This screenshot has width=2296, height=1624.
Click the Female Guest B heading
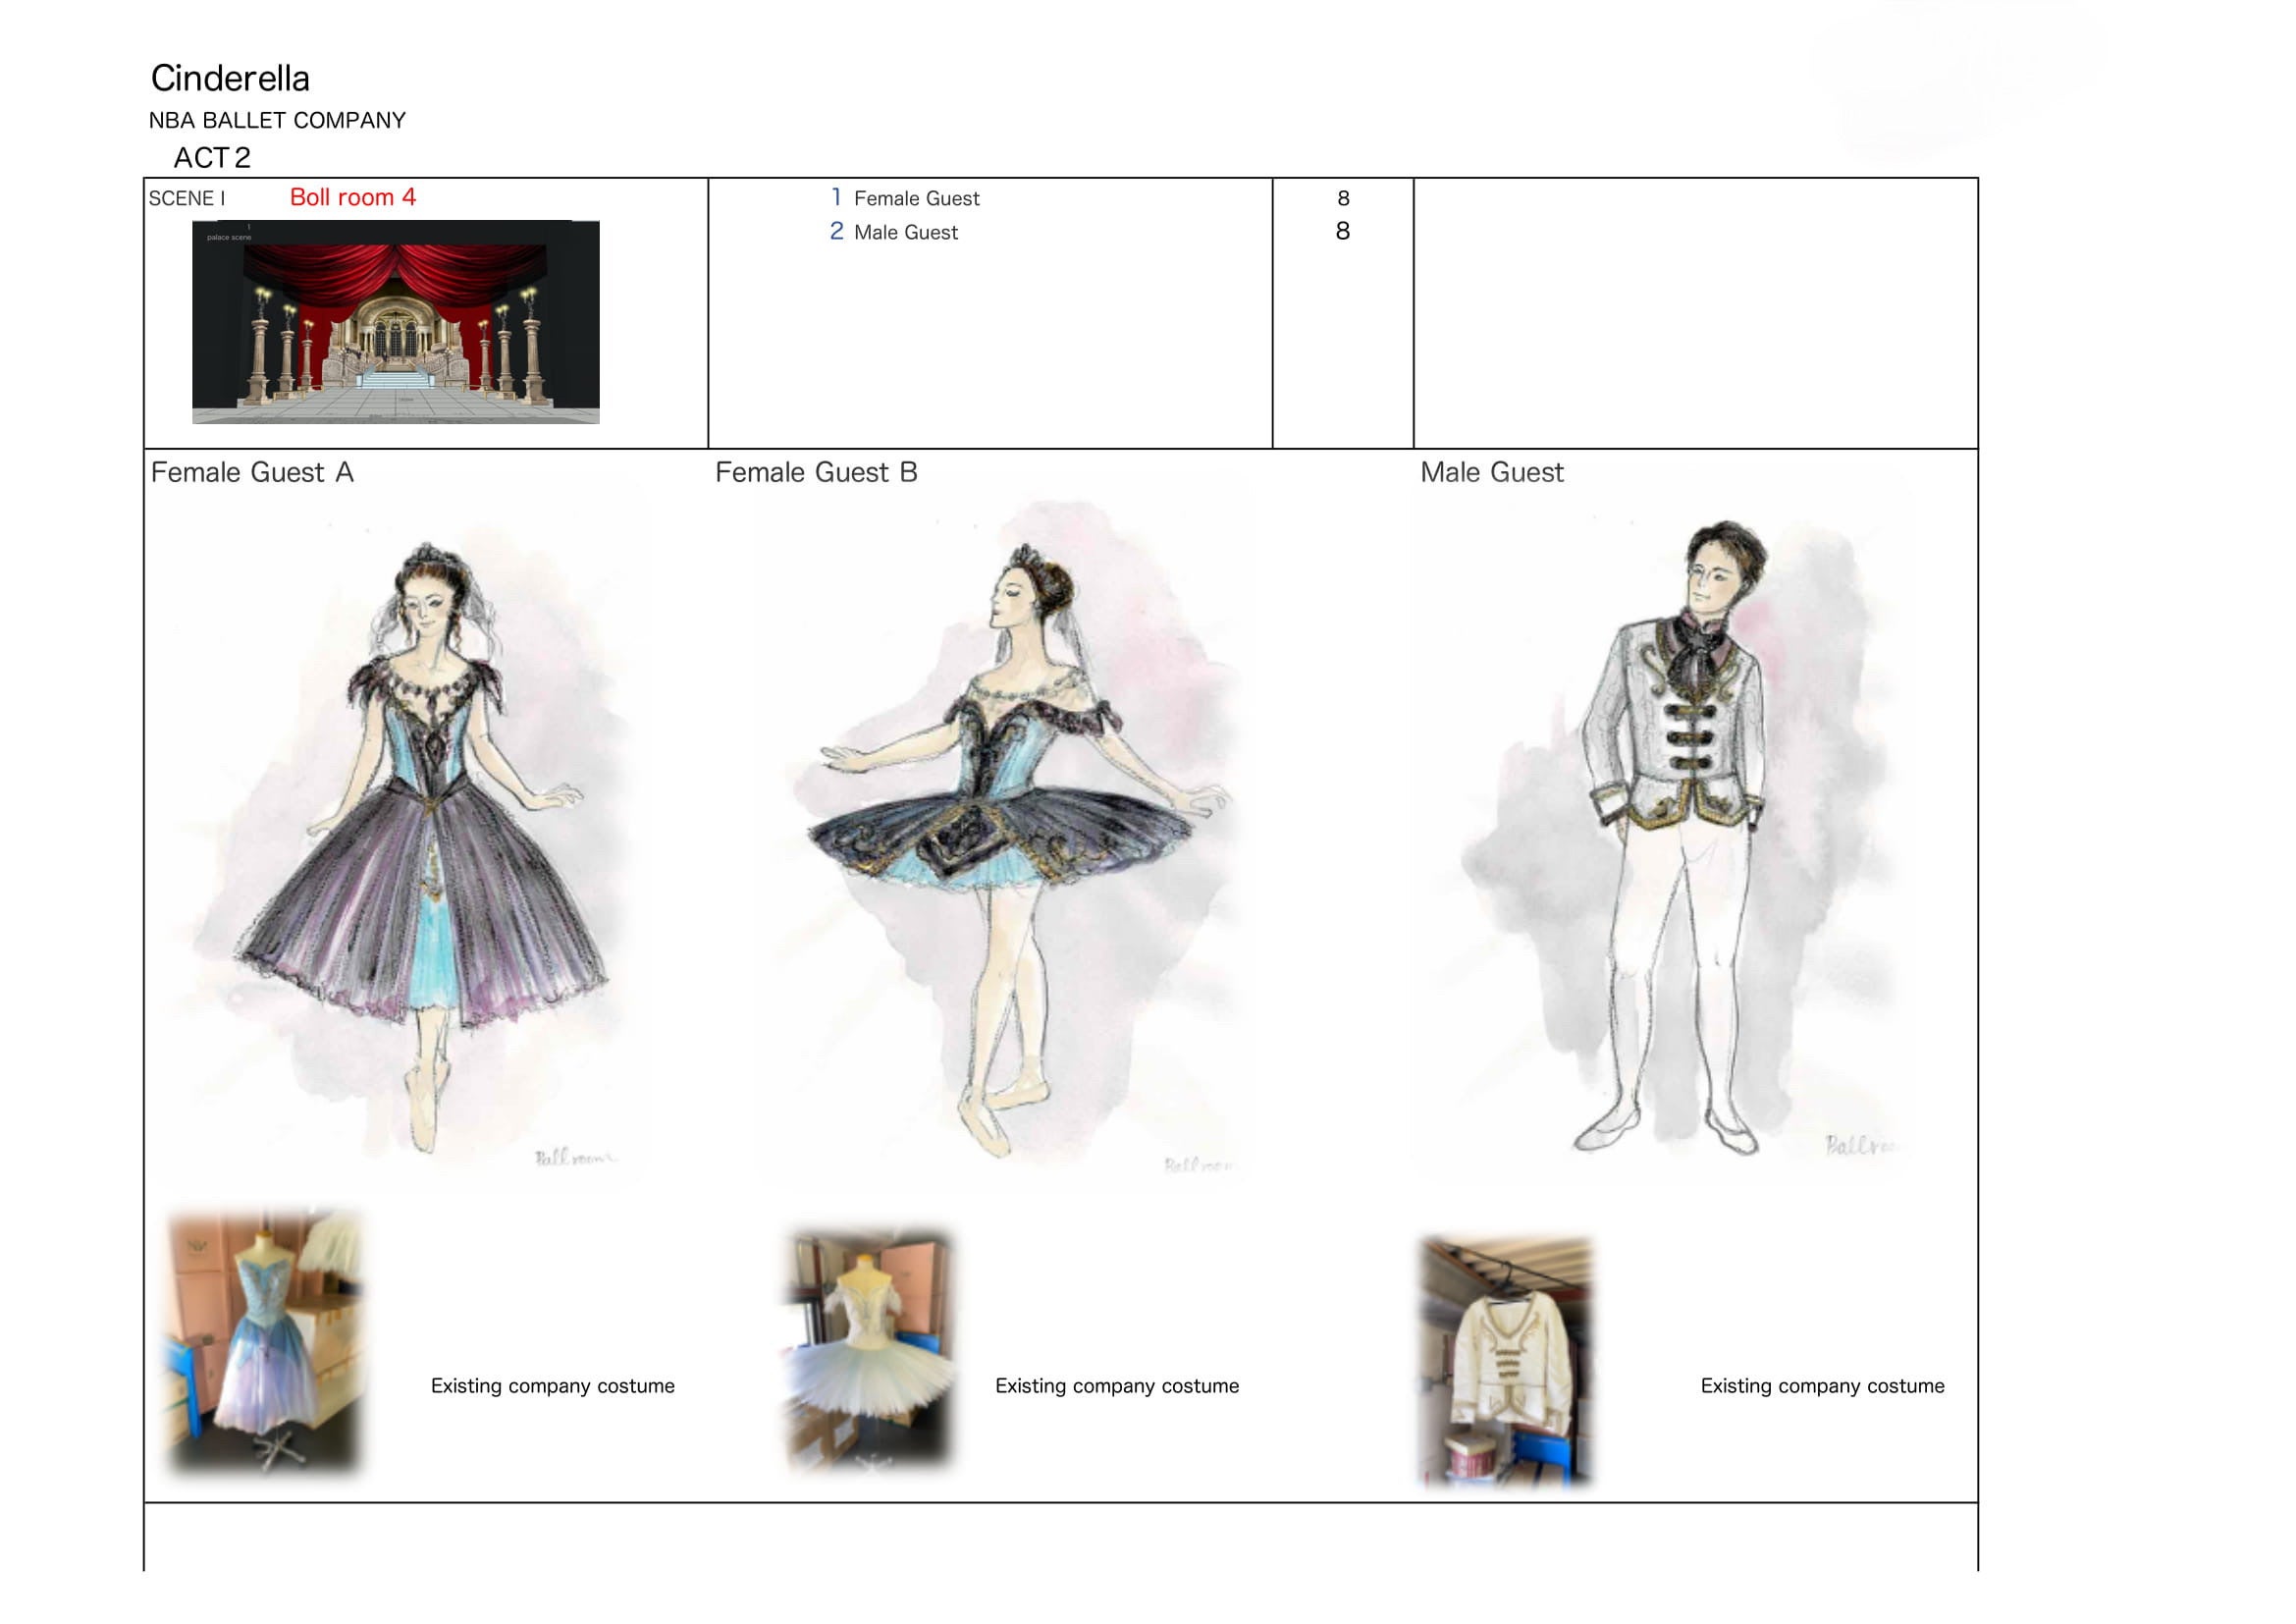click(x=816, y=472)
